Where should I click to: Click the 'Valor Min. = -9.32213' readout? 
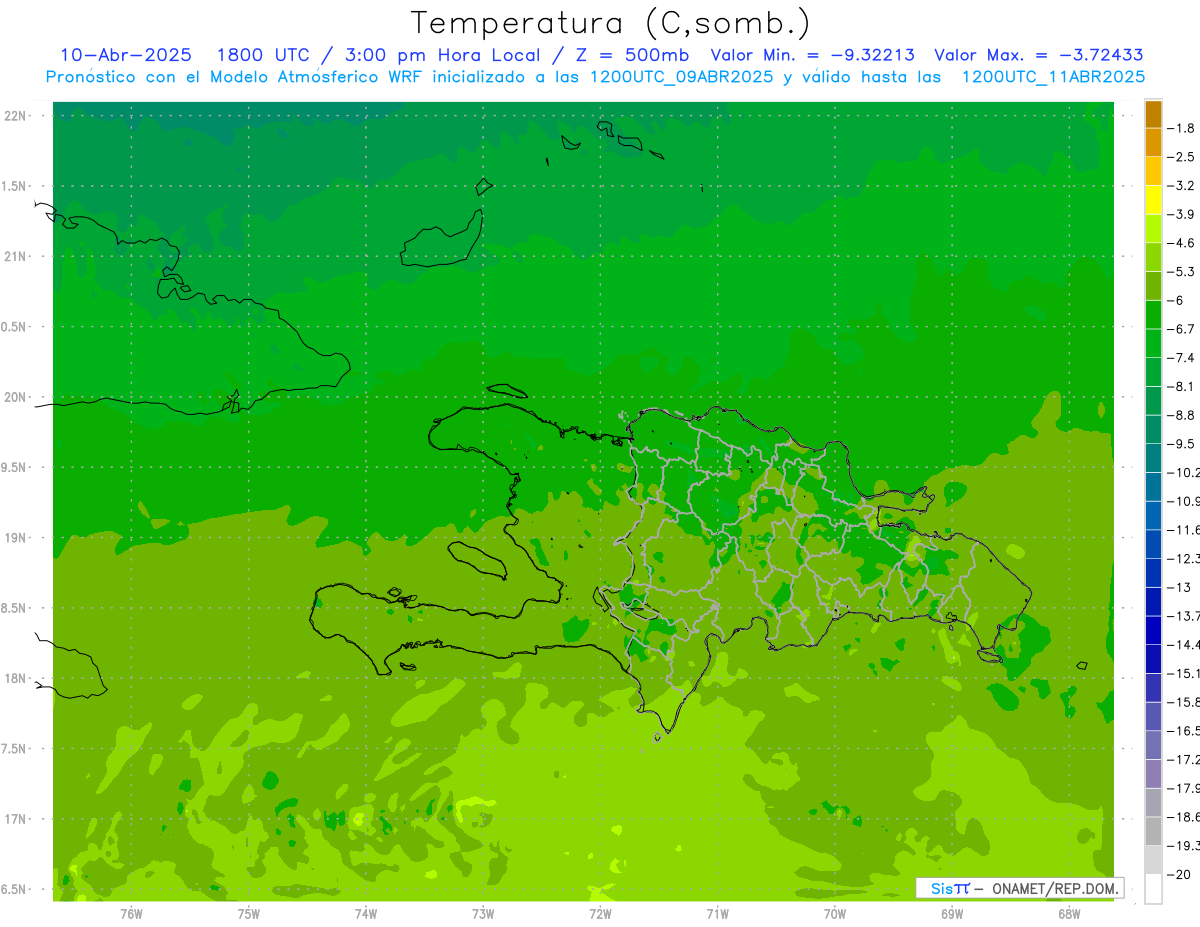812,55
